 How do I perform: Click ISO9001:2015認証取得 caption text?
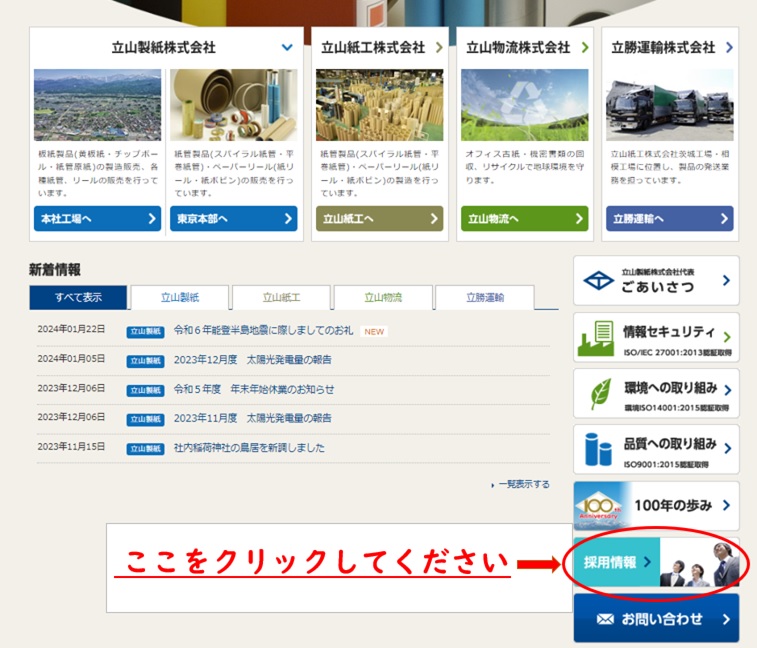point(666,465)
